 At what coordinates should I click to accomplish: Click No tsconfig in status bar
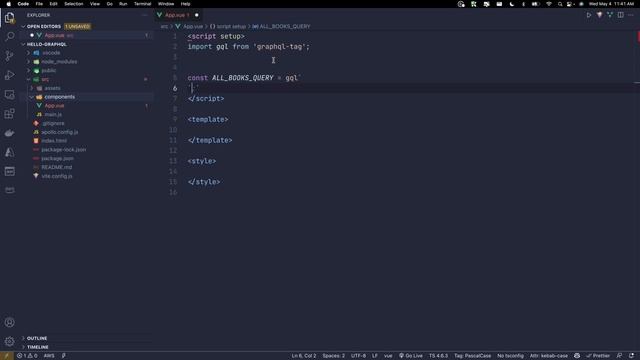coord(510,356)
